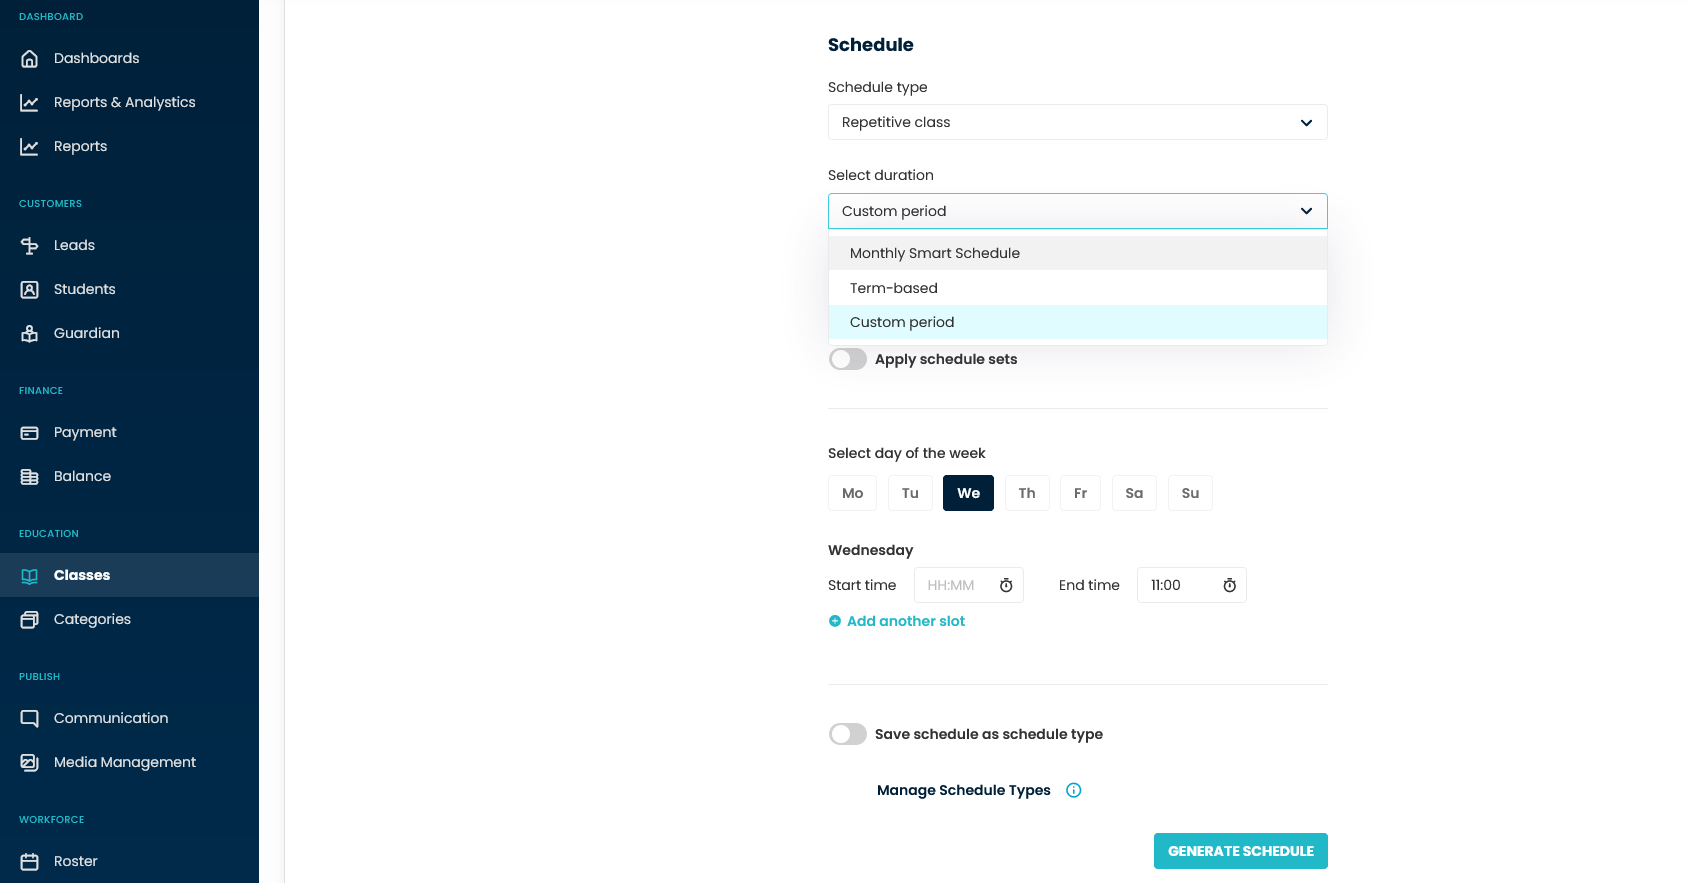Click the Payment card icon

point(30,432)
